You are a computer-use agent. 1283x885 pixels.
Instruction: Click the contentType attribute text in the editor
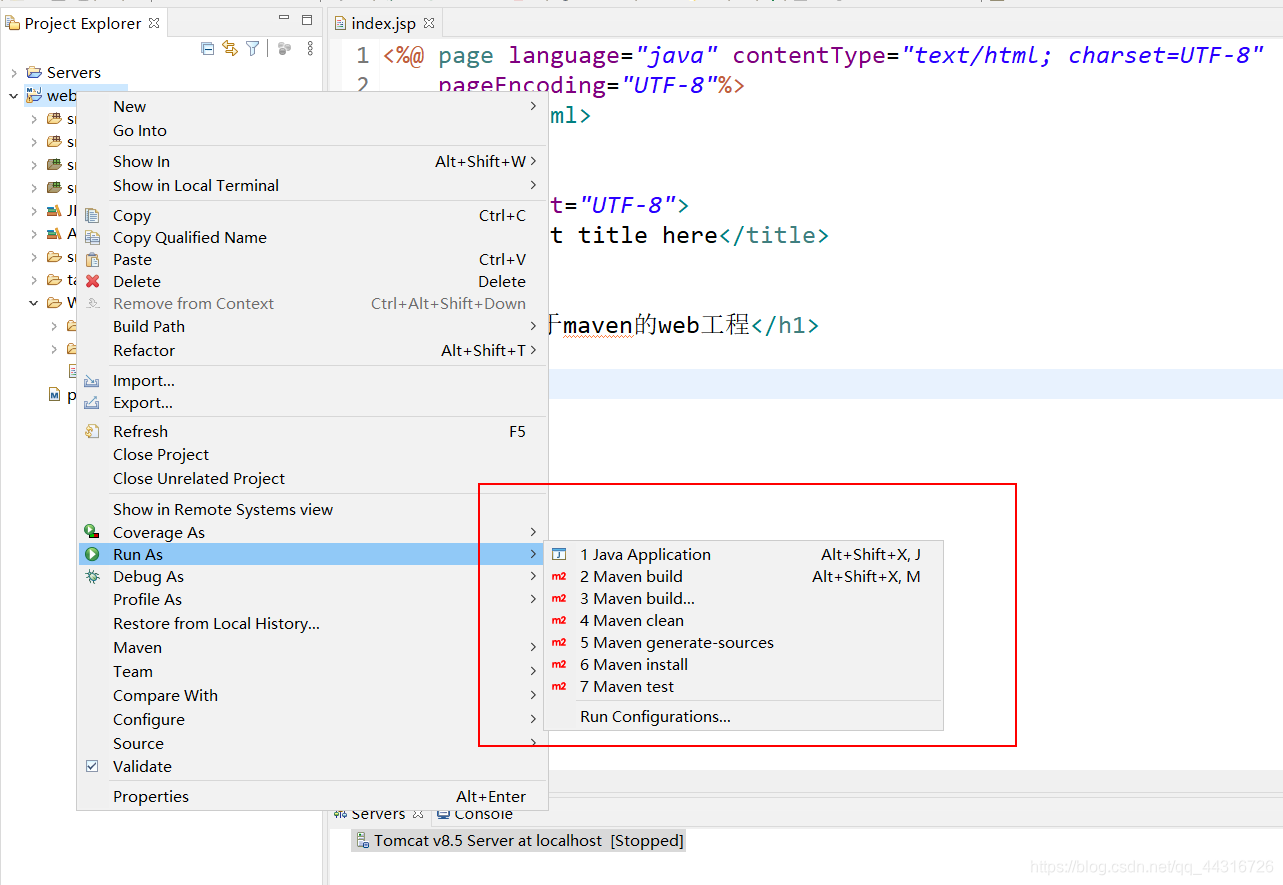click(809, 56)
